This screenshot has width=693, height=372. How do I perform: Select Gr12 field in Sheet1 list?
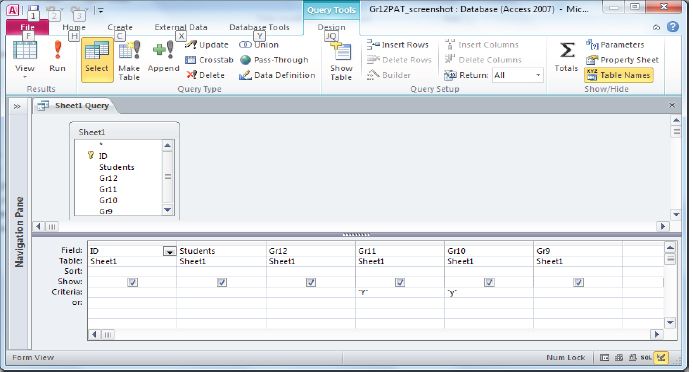pos(108,178)
